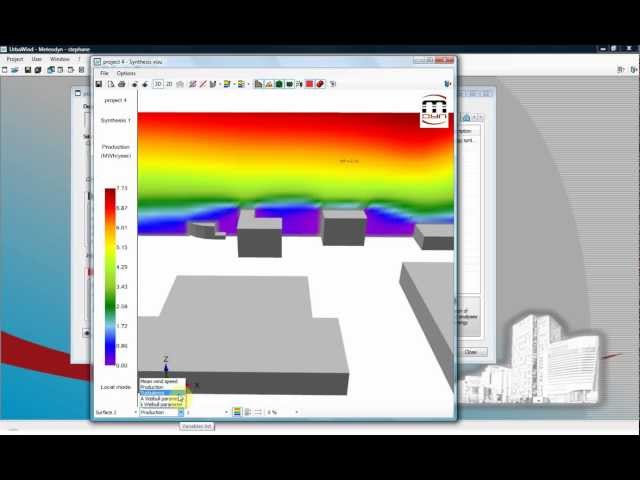This screenshot has width=640, height=480.
Task: Click the blue 3D box icon in UrbaWind toolbar
Action: tap(51, 70)
